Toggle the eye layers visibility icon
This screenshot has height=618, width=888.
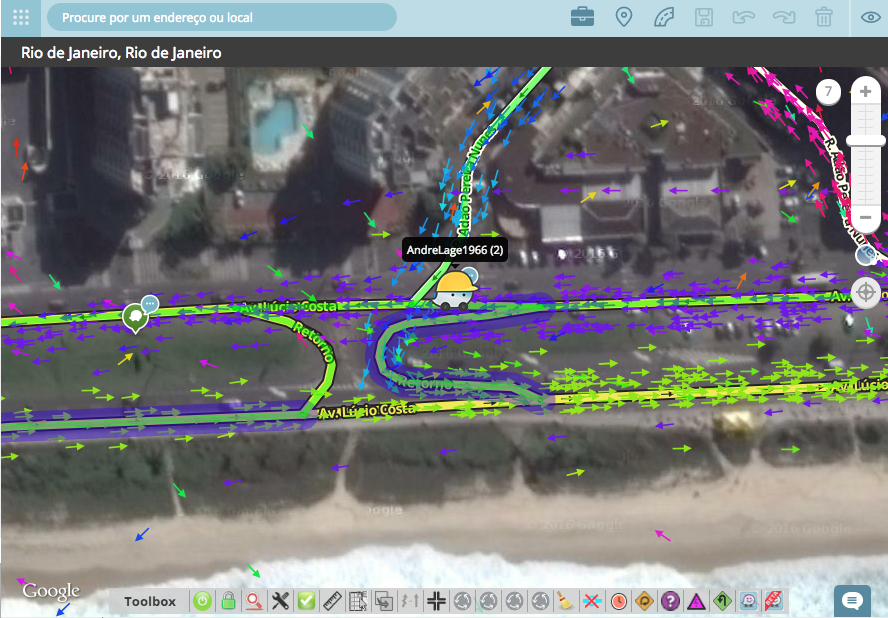pyautogui.click(x=870, y=17)
